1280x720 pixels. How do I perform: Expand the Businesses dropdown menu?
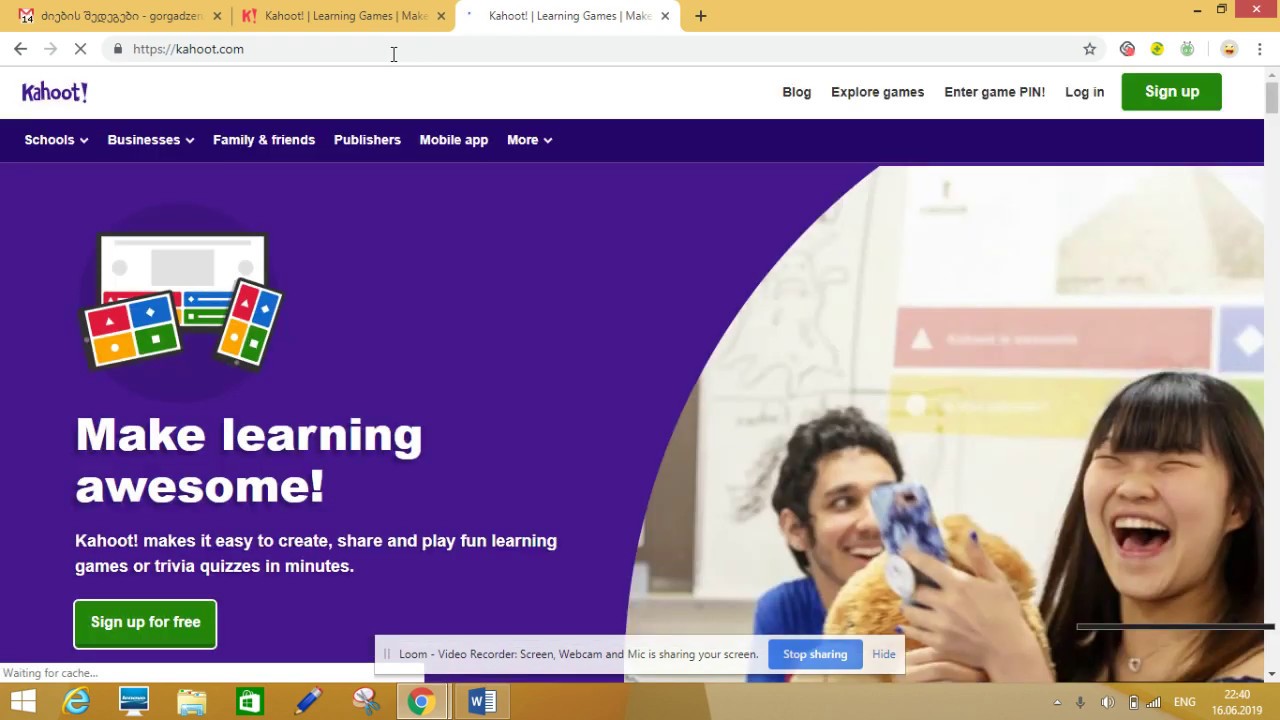coord(151,140)
